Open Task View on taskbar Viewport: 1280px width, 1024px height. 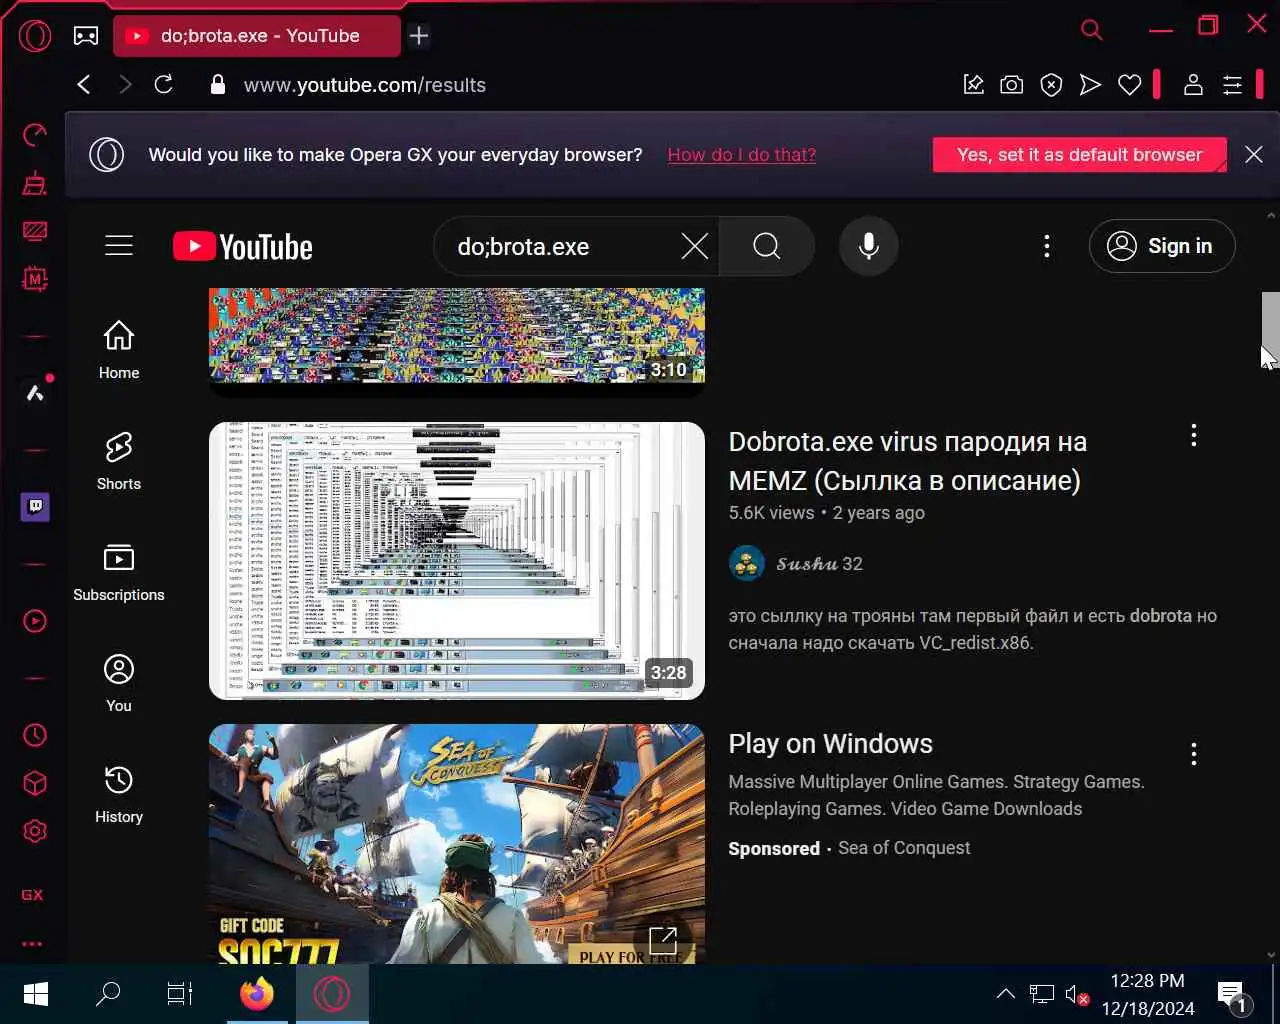pos(179,994)
